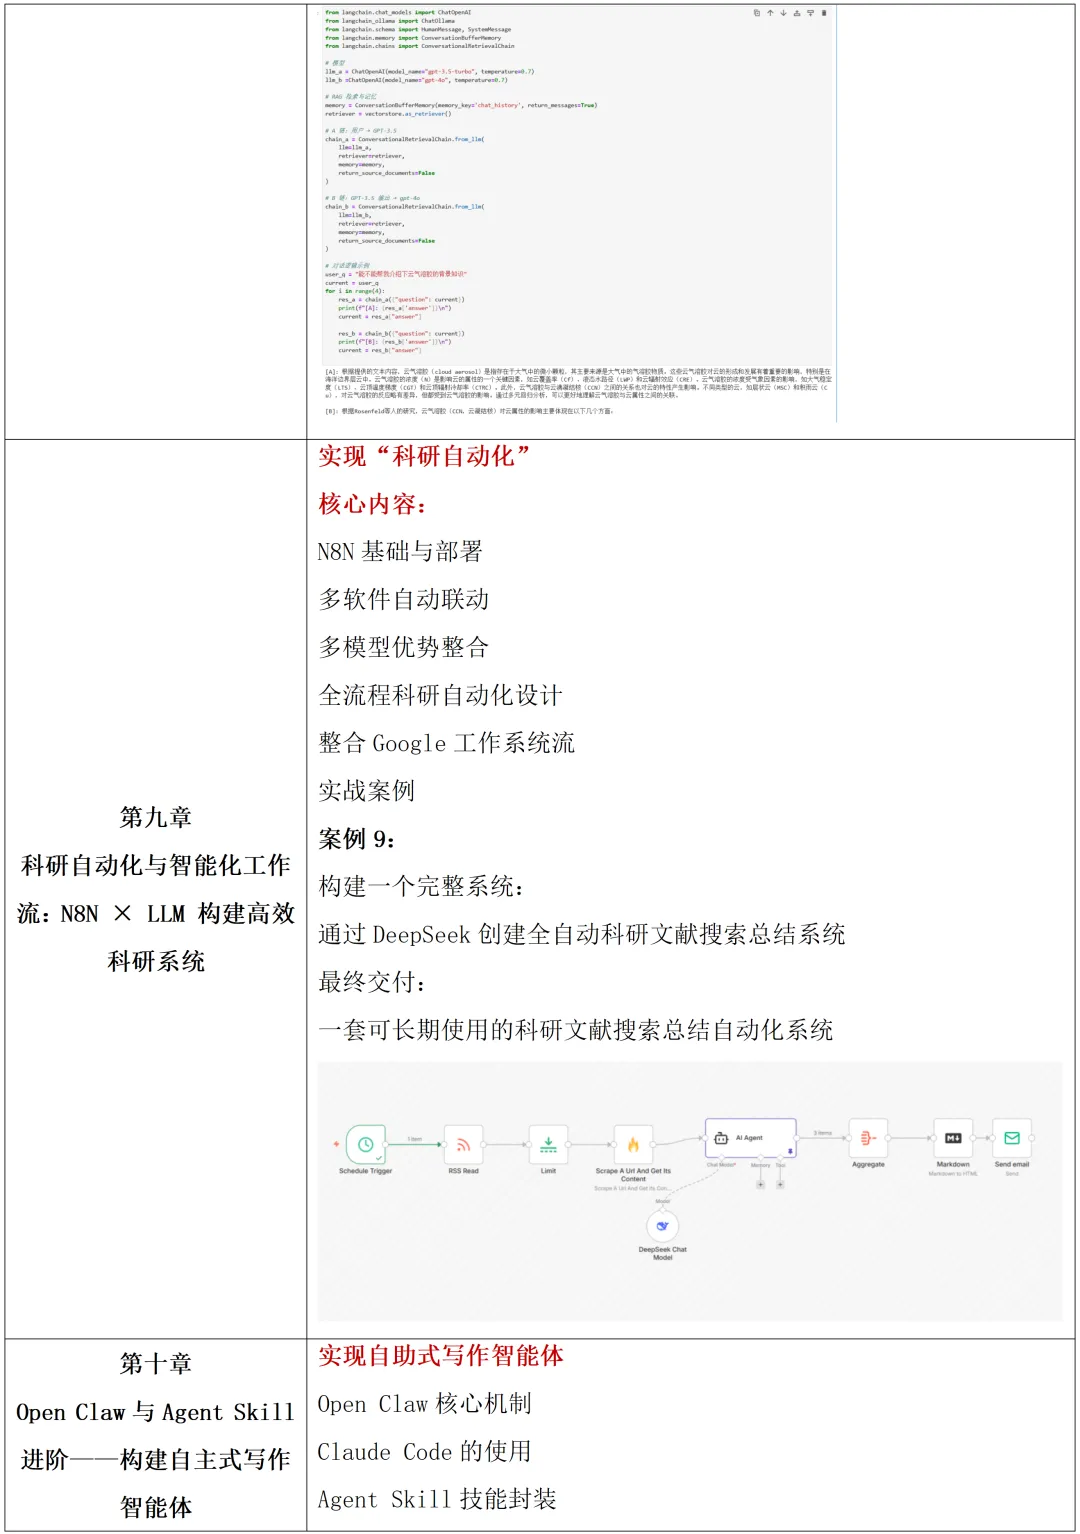Select the AI Agent robot node
This screenshot has width=1080, height=1534.
[x=750, y=1139]
